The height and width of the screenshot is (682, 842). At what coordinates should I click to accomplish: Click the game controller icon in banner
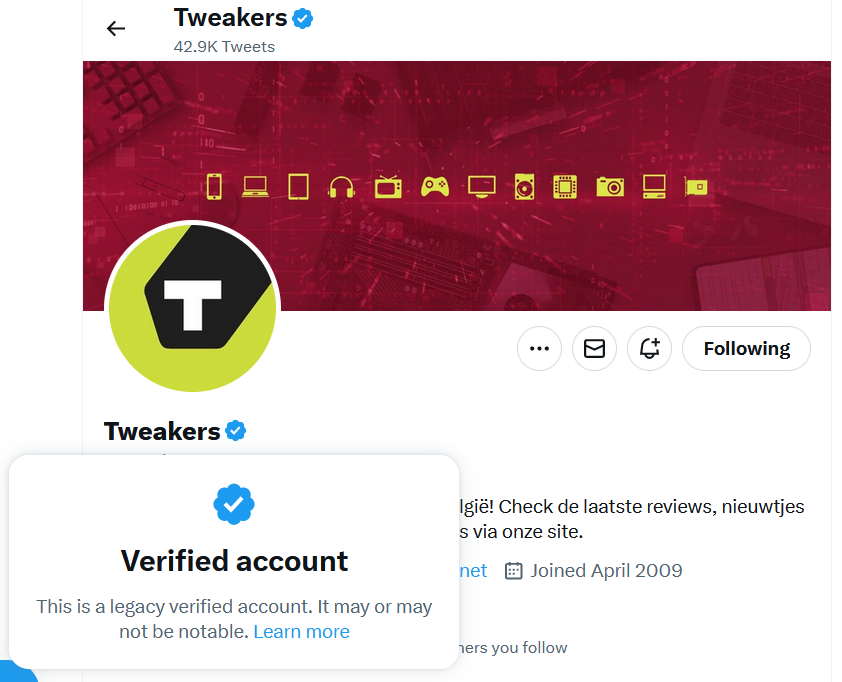434,186
